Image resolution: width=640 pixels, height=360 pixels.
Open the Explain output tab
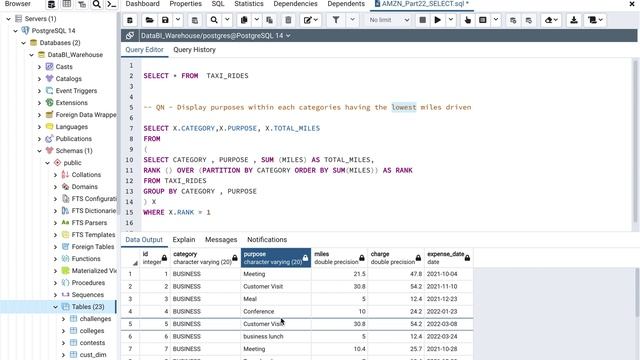tap(184, 240)
